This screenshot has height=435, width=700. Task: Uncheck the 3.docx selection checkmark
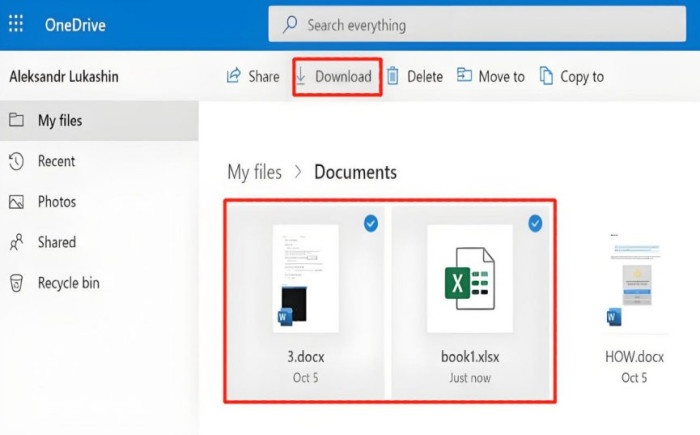(x=371, y=224)
